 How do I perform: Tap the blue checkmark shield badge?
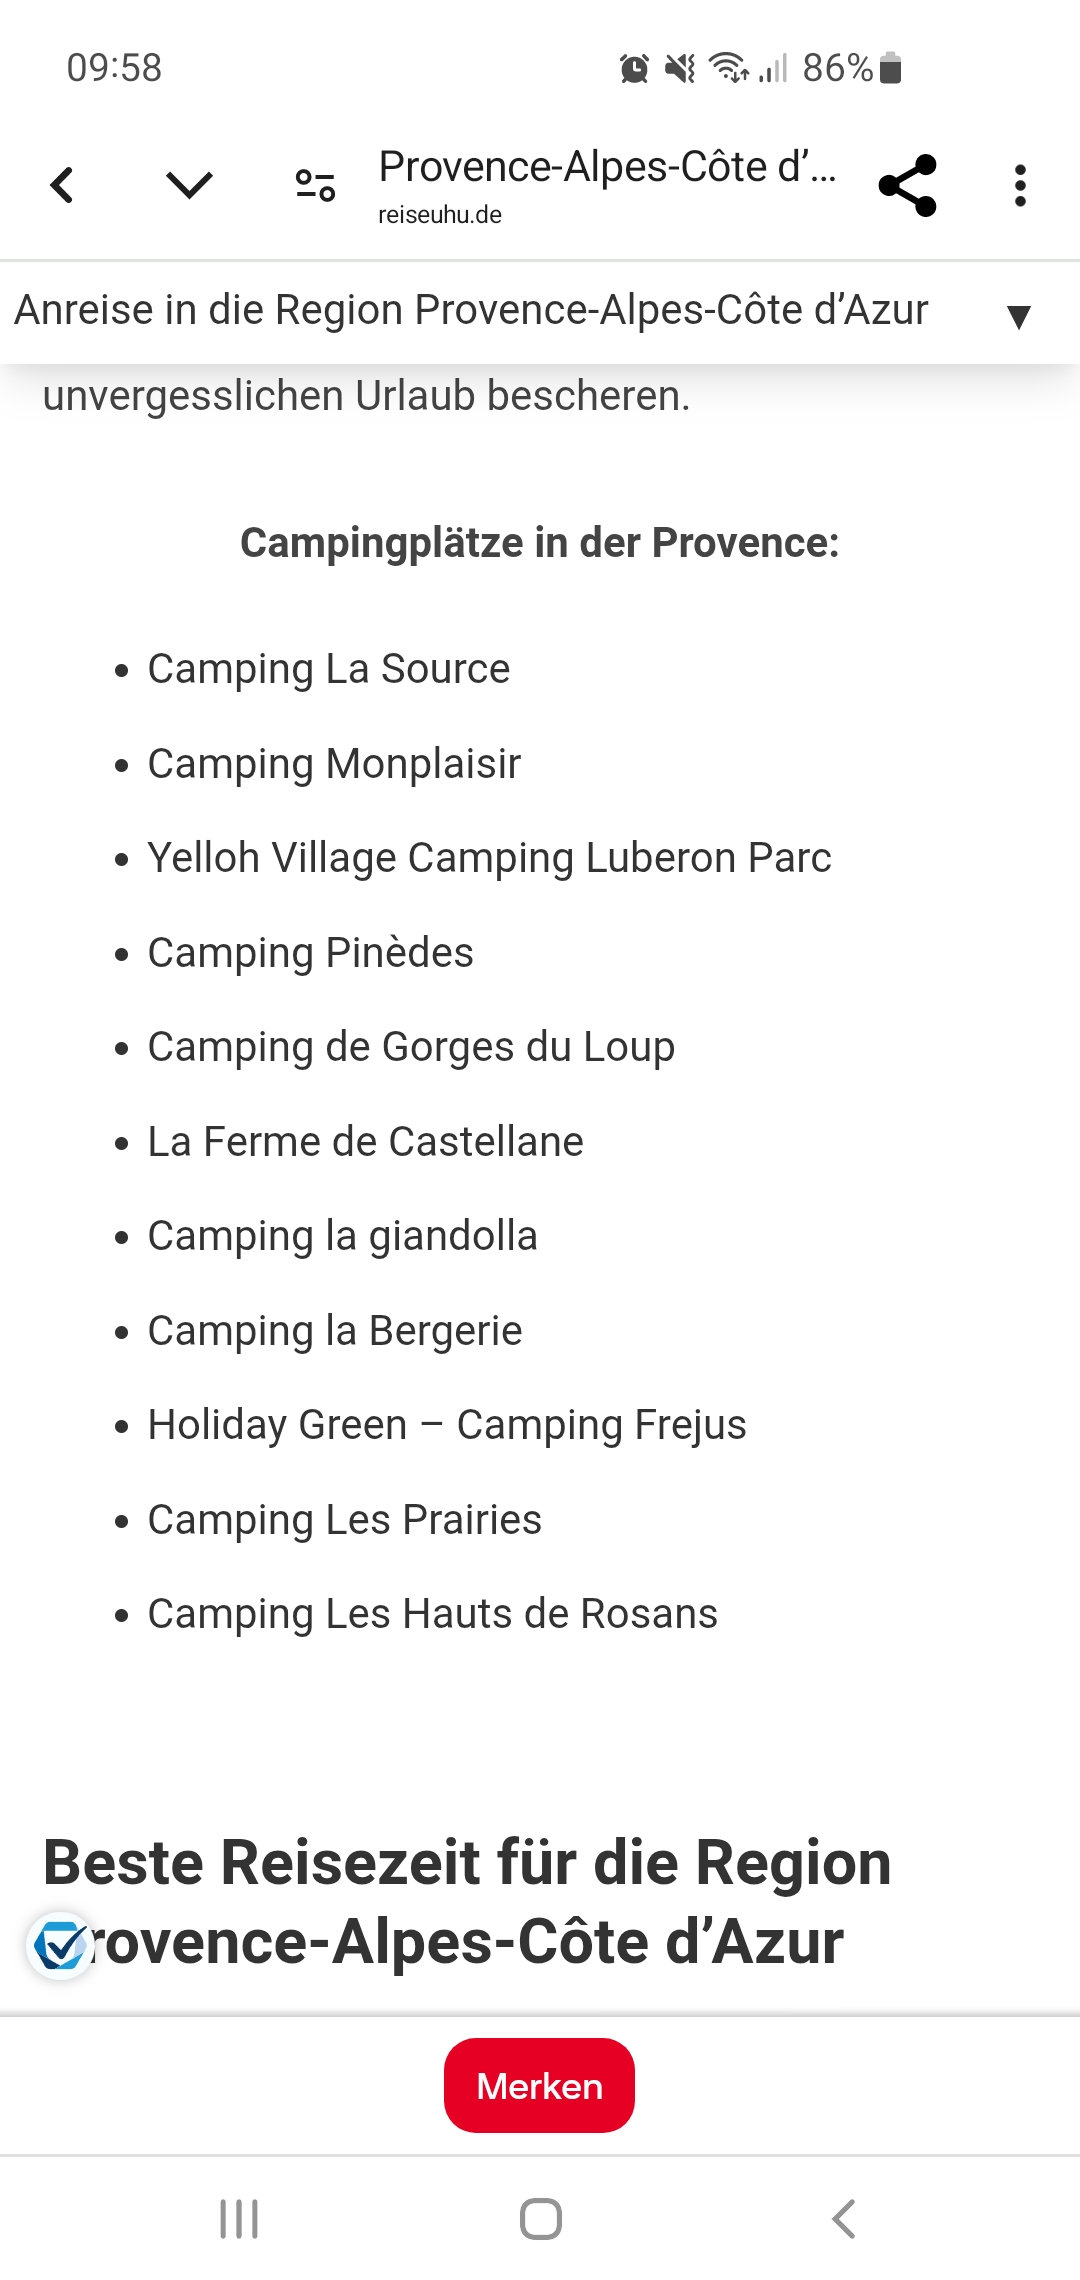click(x=60, y=1946)
